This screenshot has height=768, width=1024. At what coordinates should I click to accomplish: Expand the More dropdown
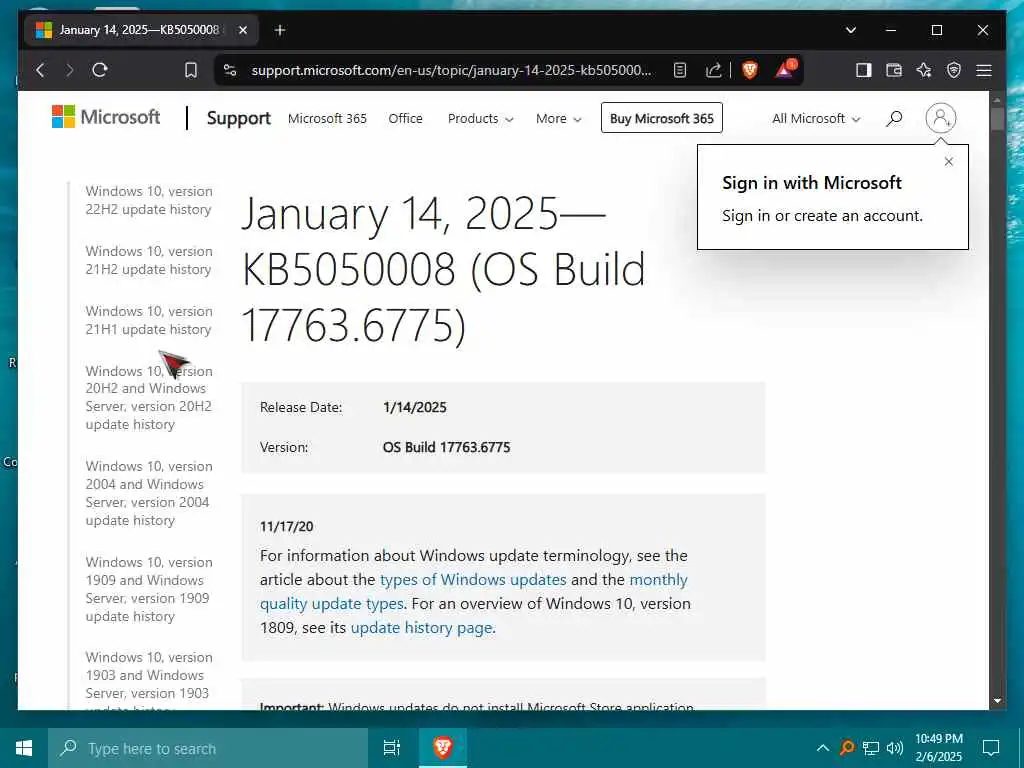(558, 118)
